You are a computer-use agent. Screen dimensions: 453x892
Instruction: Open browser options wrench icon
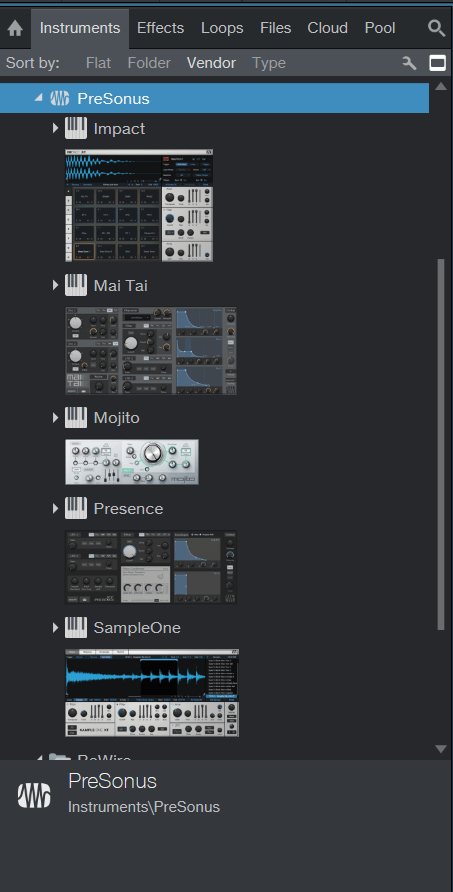point(409,63)
